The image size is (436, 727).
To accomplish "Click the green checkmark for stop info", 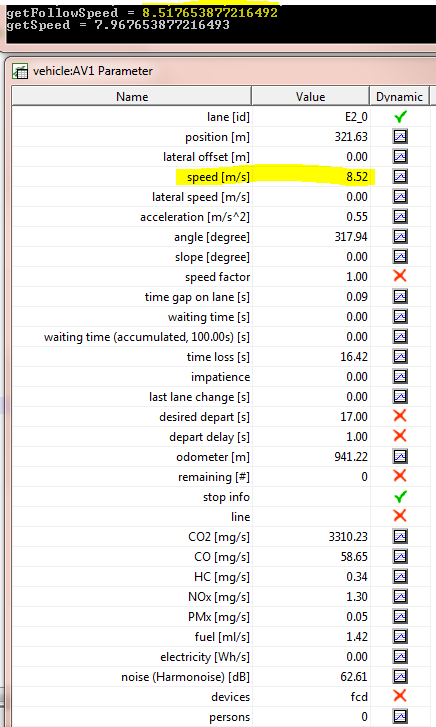I will click(400, 497).
